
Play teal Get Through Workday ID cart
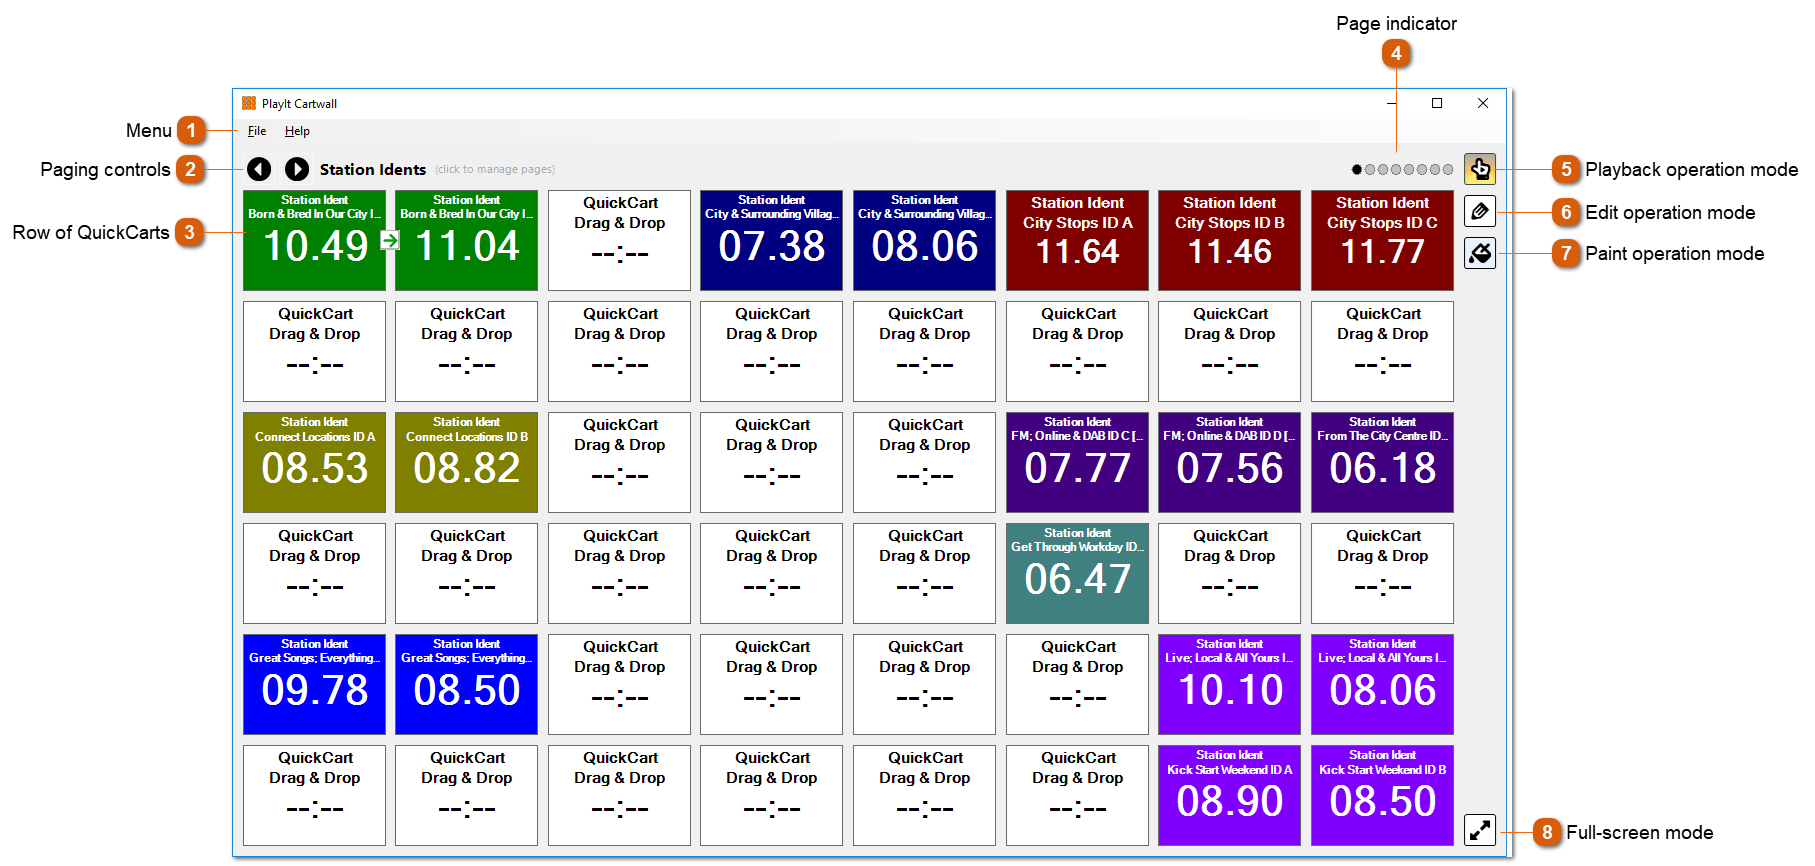coord(1077,574)
